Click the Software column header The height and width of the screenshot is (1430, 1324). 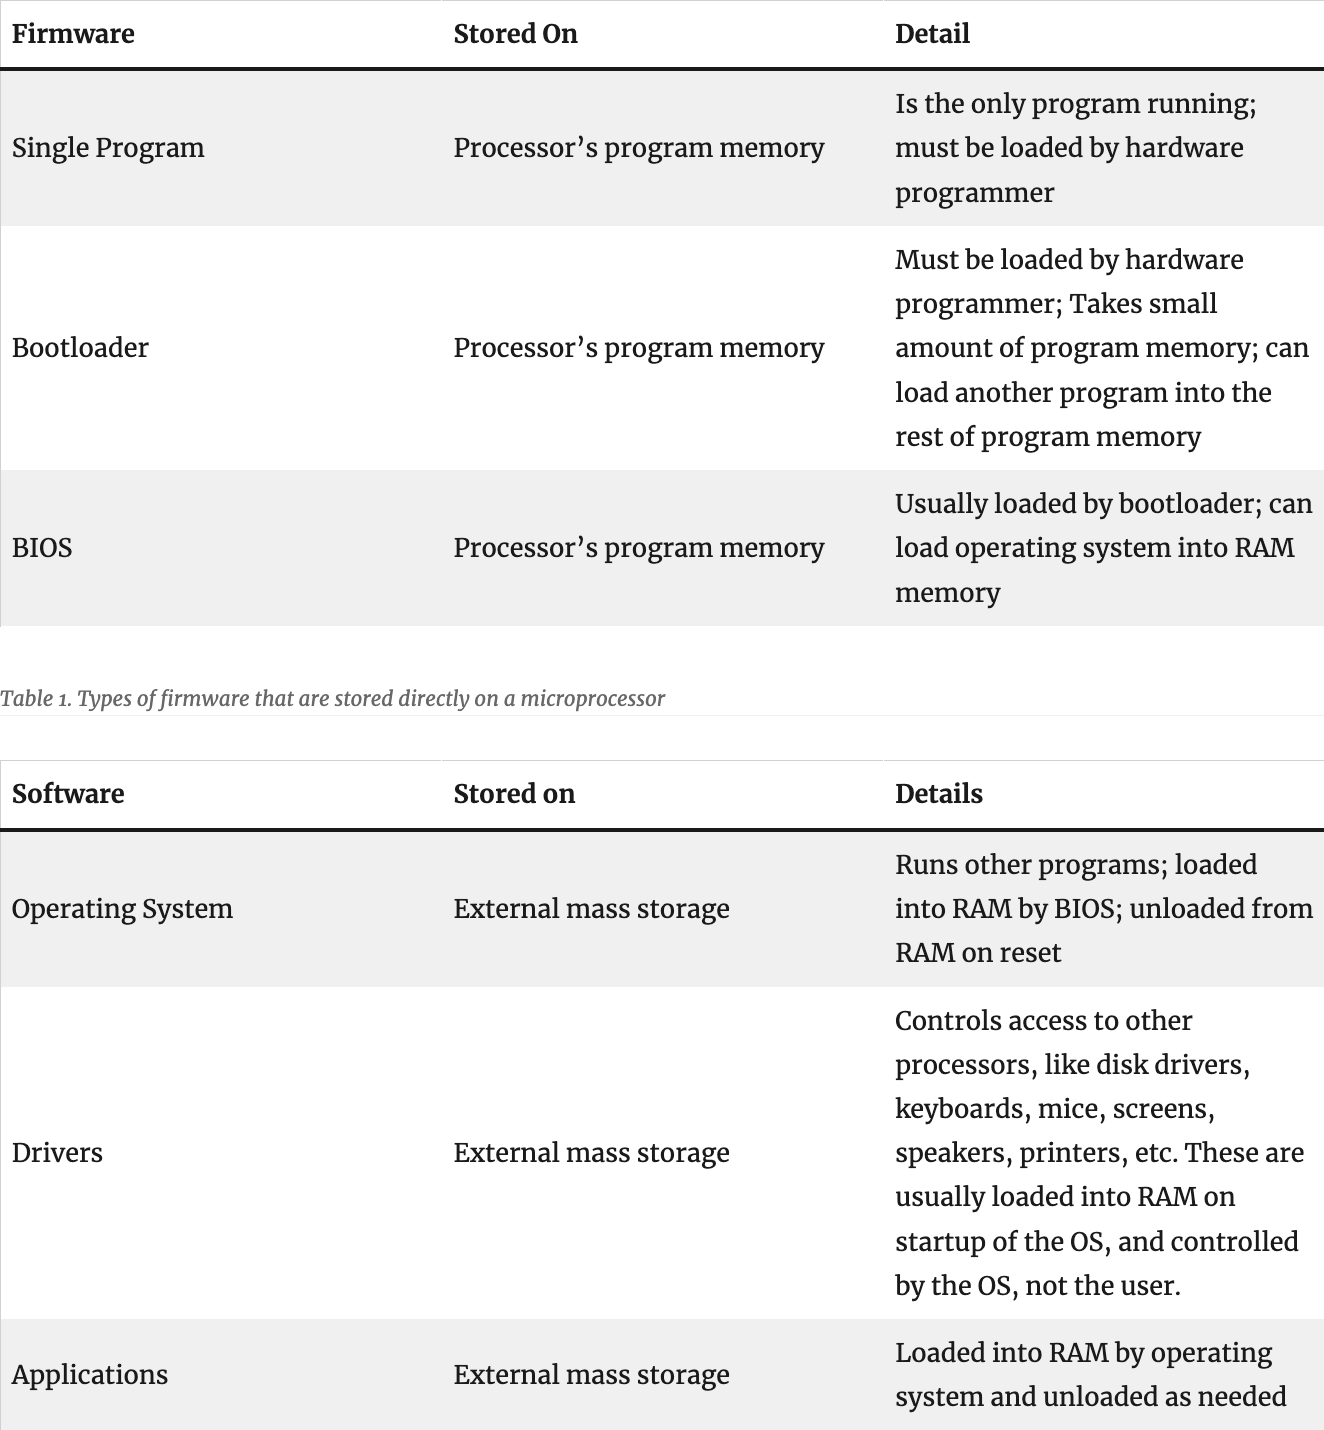click(68, 794)
